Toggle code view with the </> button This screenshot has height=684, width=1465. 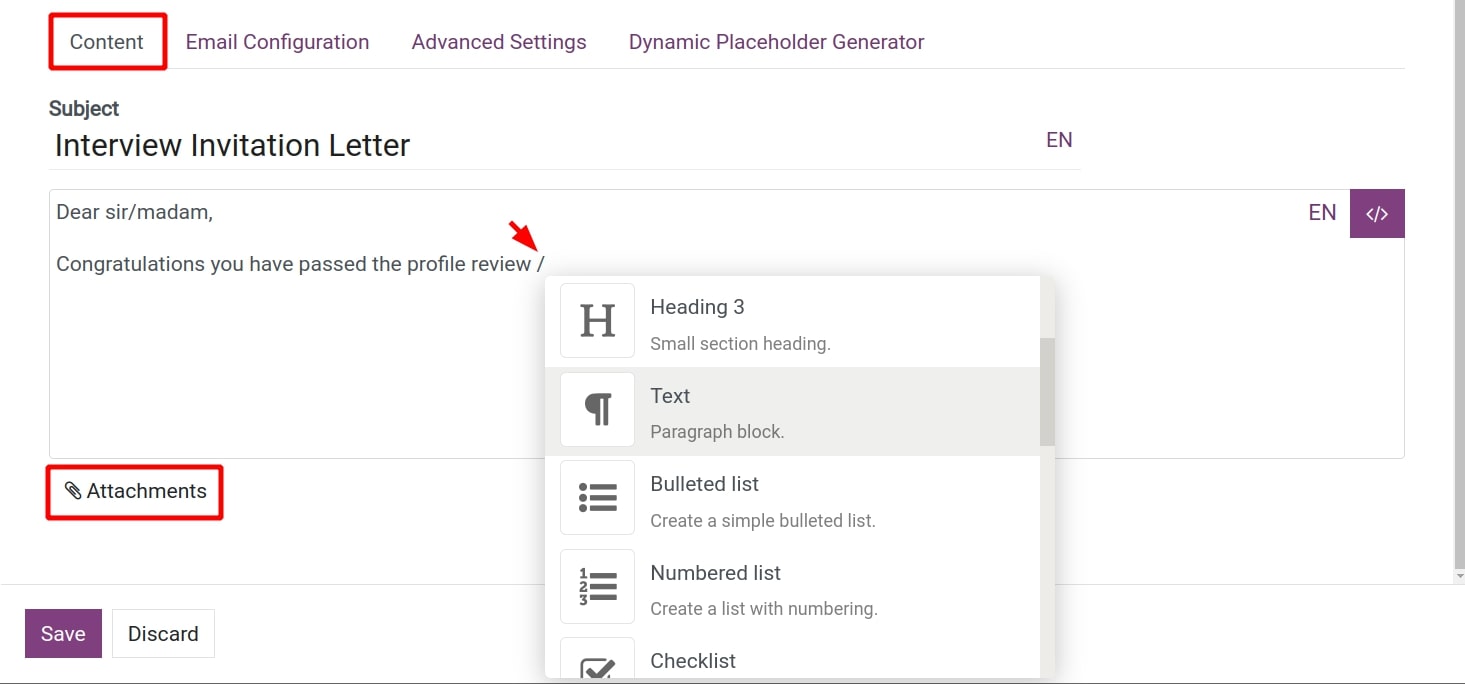[1377, 214]
